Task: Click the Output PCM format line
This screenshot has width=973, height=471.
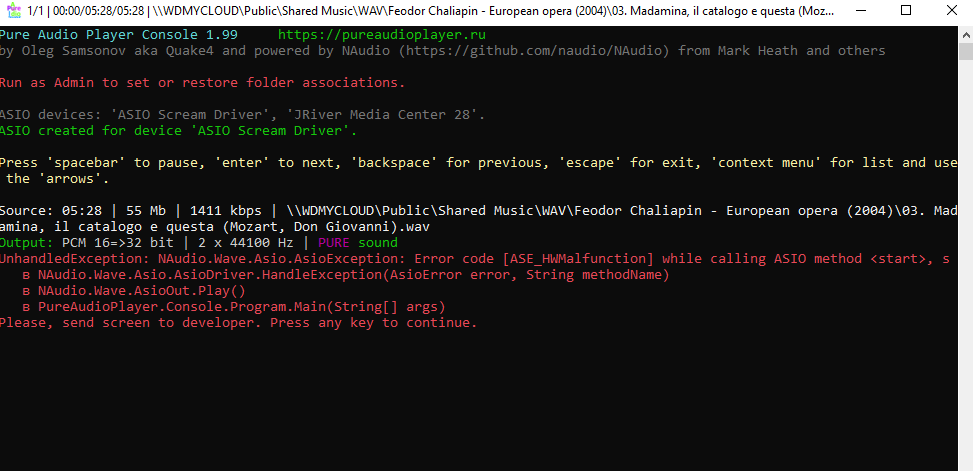Action: (x=199, y=243)
